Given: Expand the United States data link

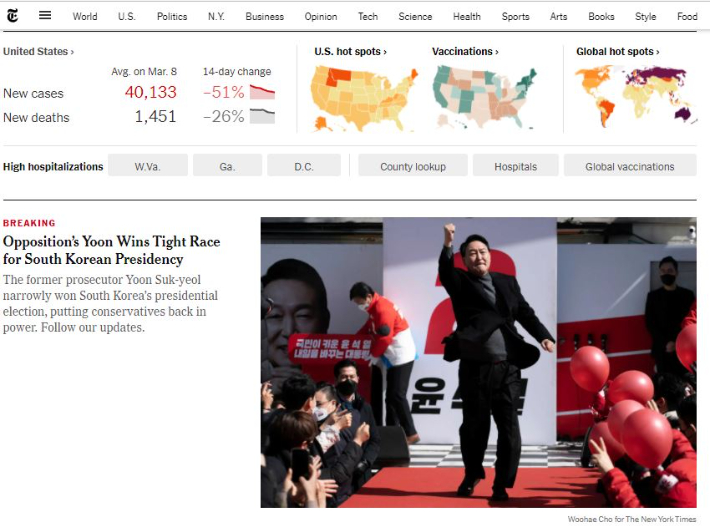Looking at the screenshot, I should 38,52.
